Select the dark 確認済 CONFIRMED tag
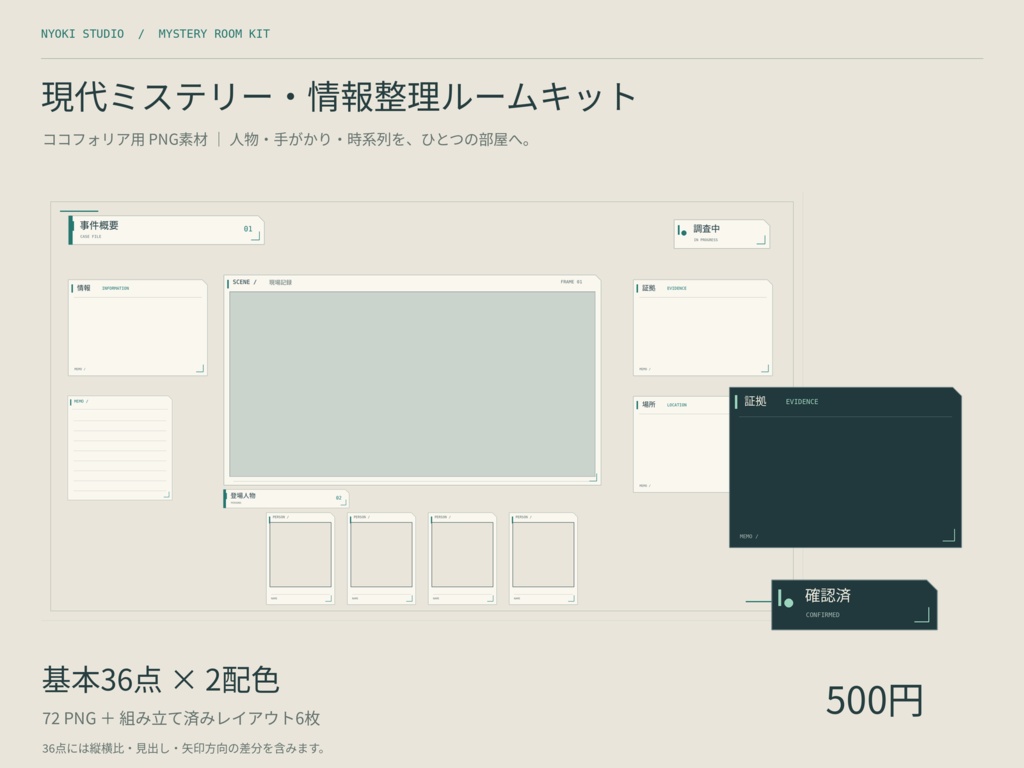1024x768 pixels. tap(854, 605)
